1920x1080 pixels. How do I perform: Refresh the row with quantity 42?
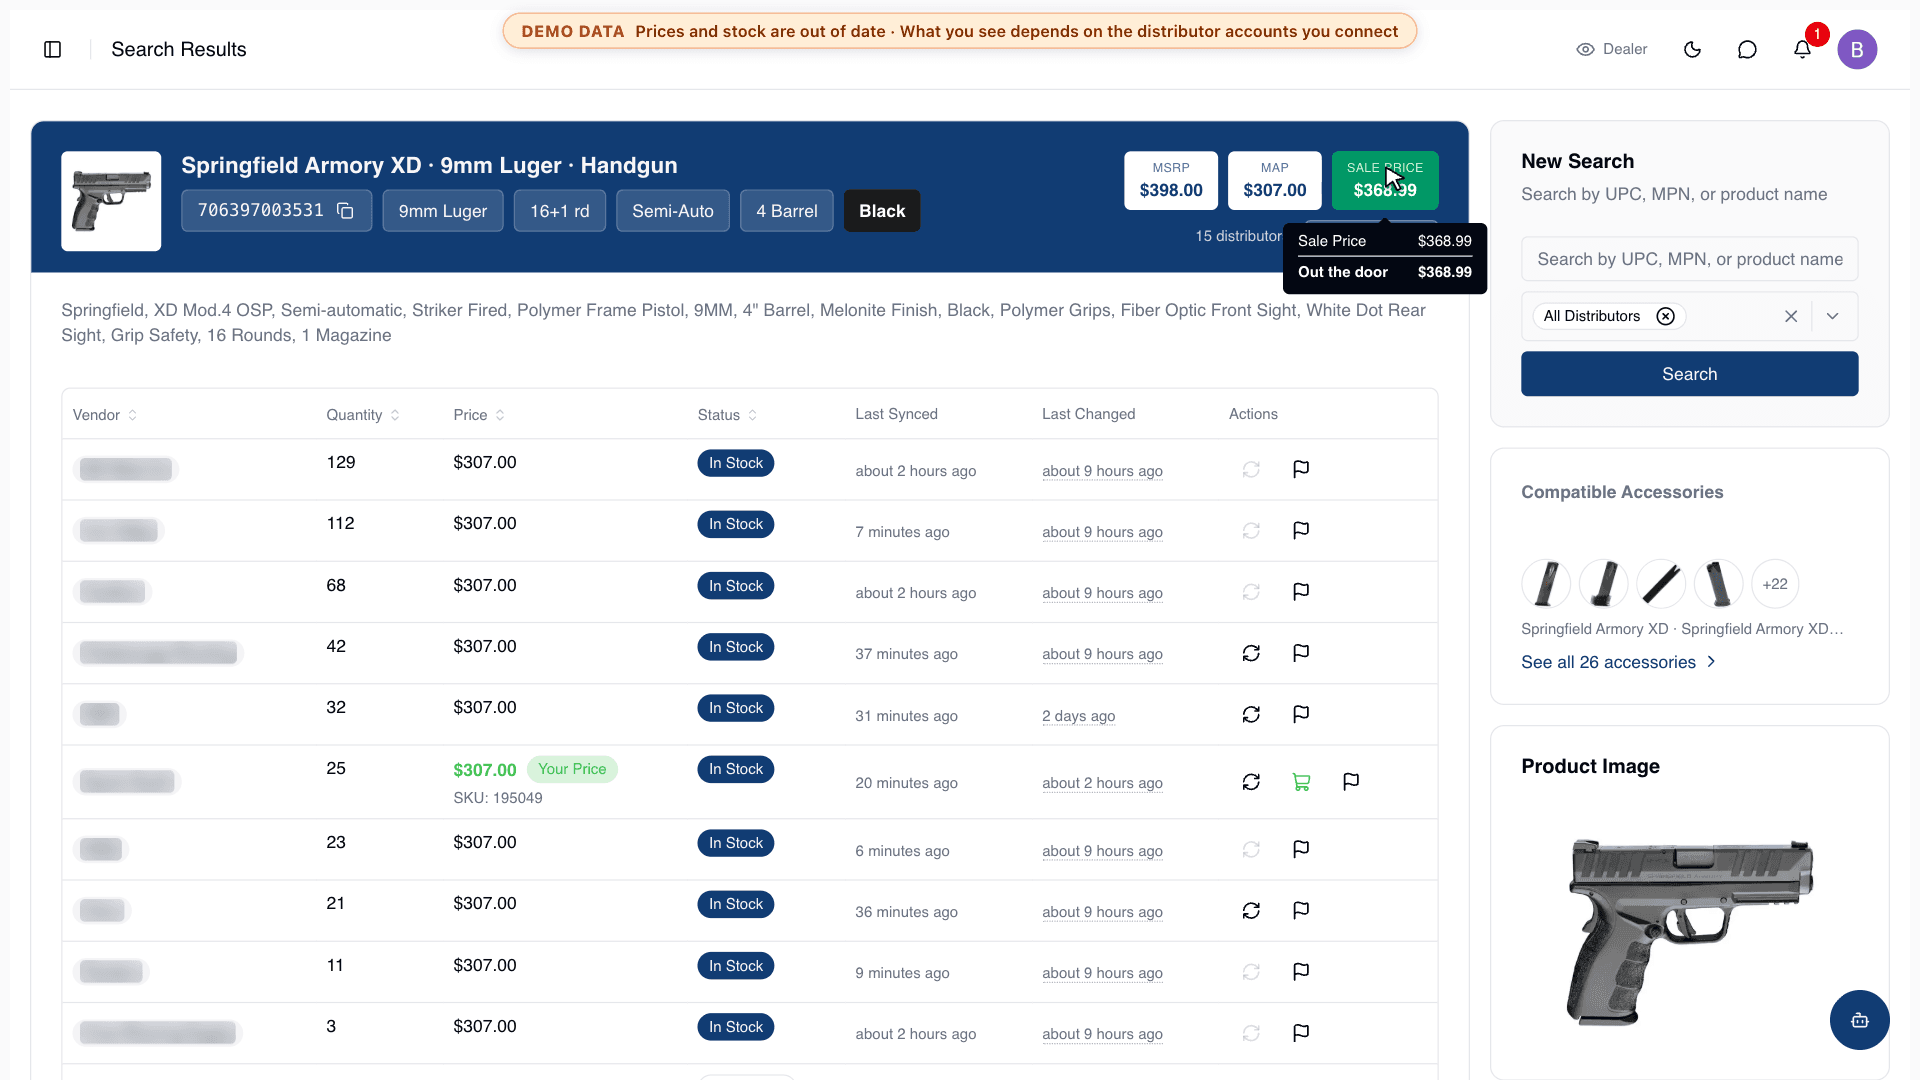pos(1251,653)
